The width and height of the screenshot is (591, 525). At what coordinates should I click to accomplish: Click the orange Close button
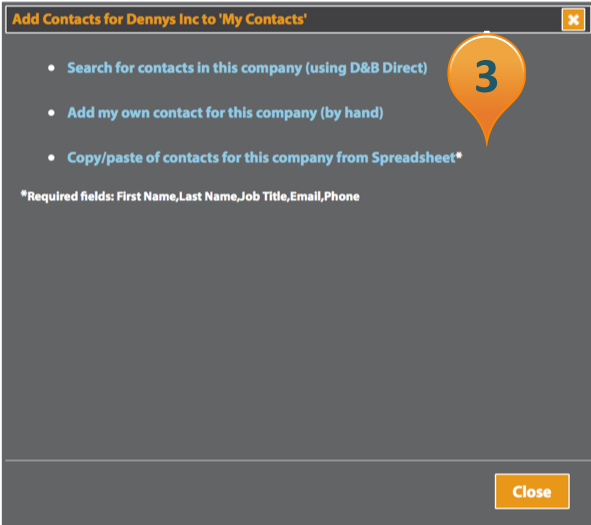pyautogui.click(x=532, y=491)
